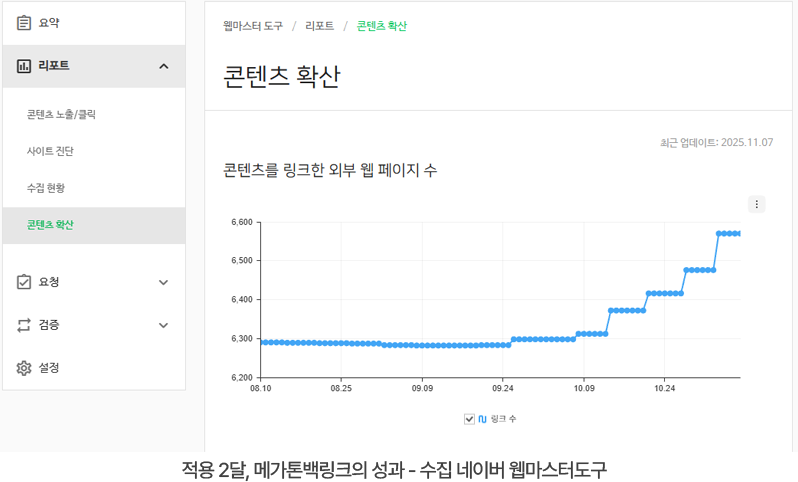The height and width of the screenshot is (482, 798).
Task: Open 콘텐츠 노출/클릭 report
Action: pos(61,115)
